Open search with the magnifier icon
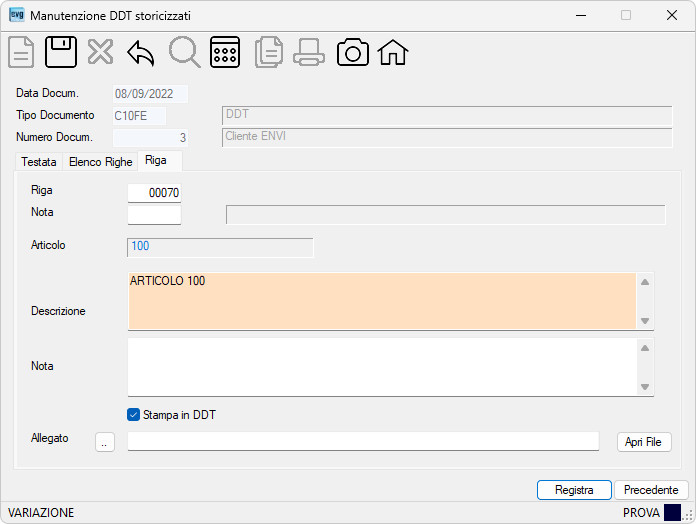Viewport: 696px width, 524px height. [x=184, y=52]
